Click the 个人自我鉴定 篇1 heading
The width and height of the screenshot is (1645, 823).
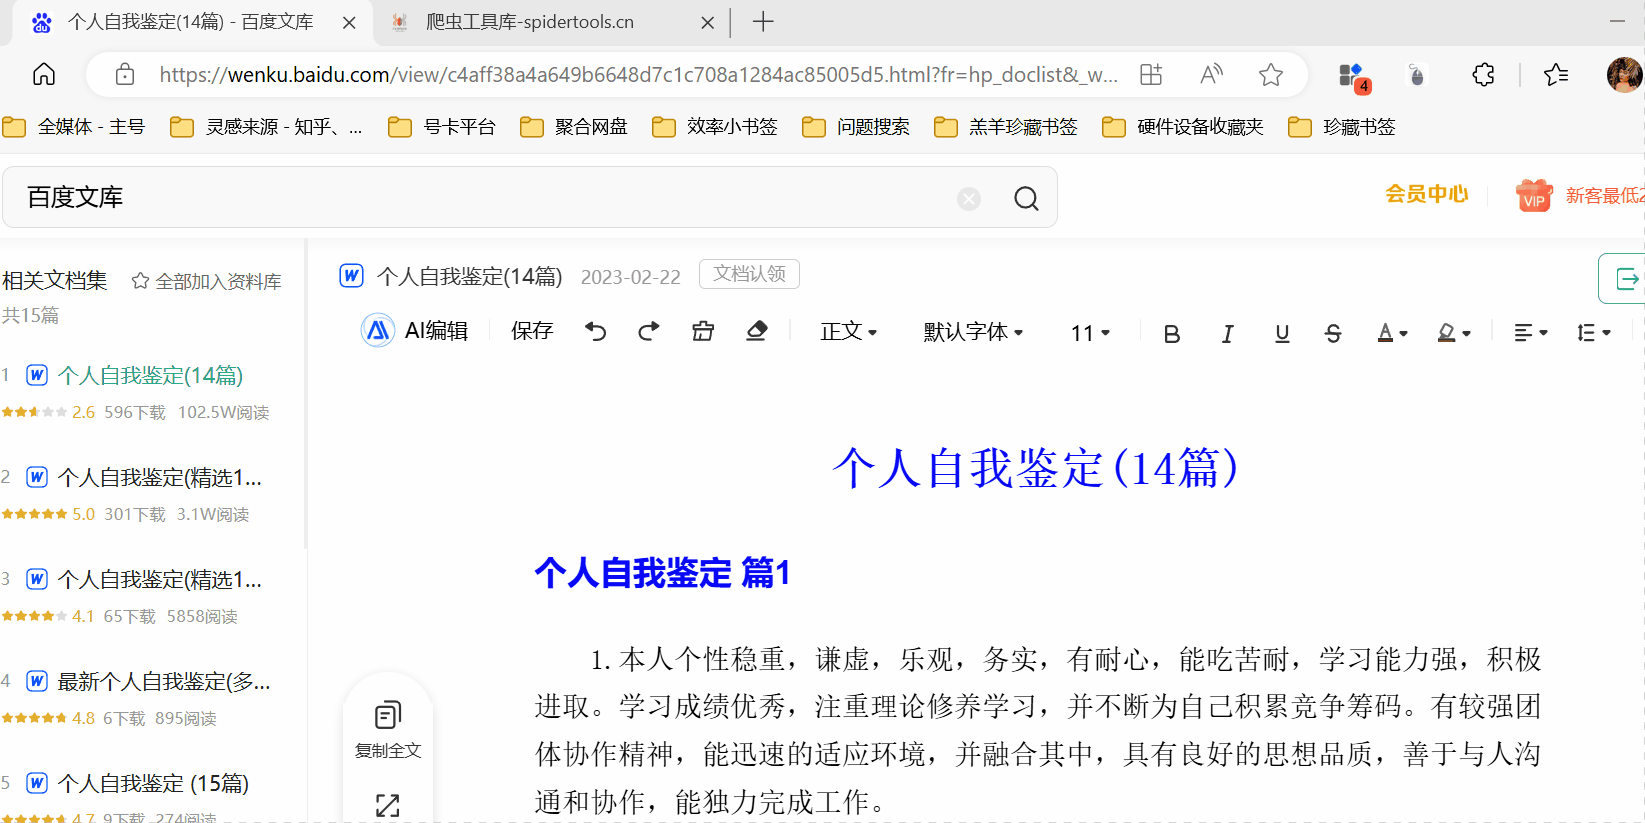[663, 573]
